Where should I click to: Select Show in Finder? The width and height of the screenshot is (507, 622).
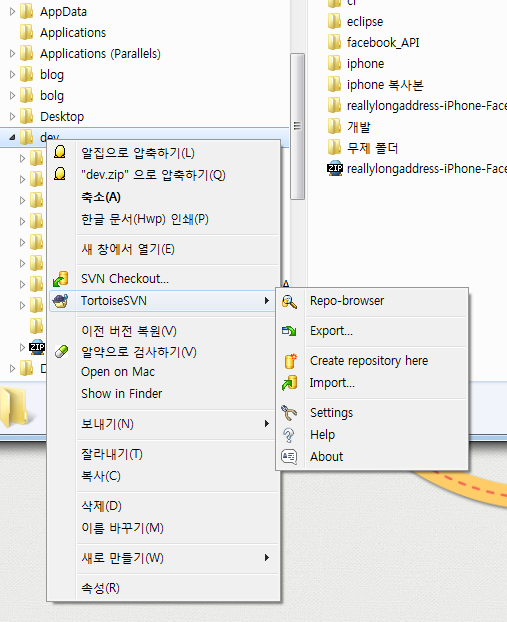click(163, 394)
